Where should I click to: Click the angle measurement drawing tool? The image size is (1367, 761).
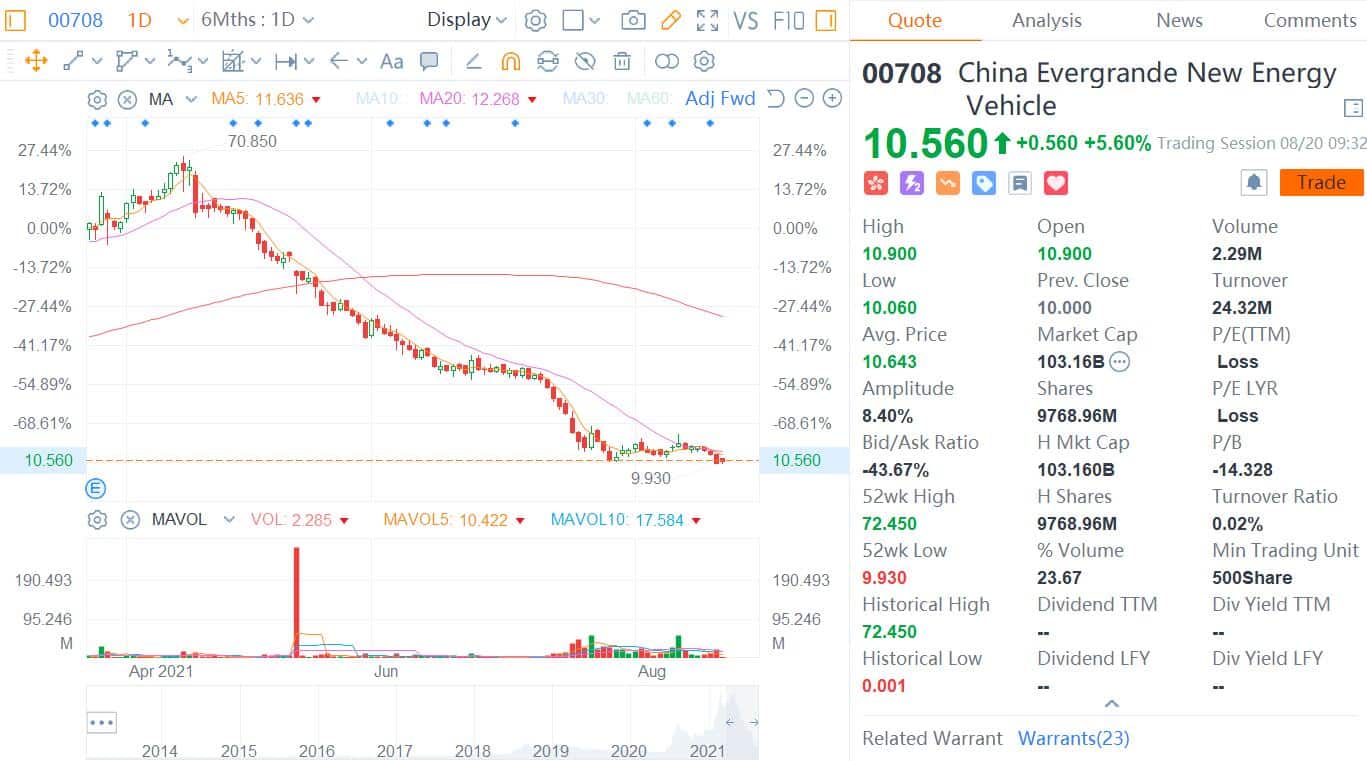click(473, 61)
